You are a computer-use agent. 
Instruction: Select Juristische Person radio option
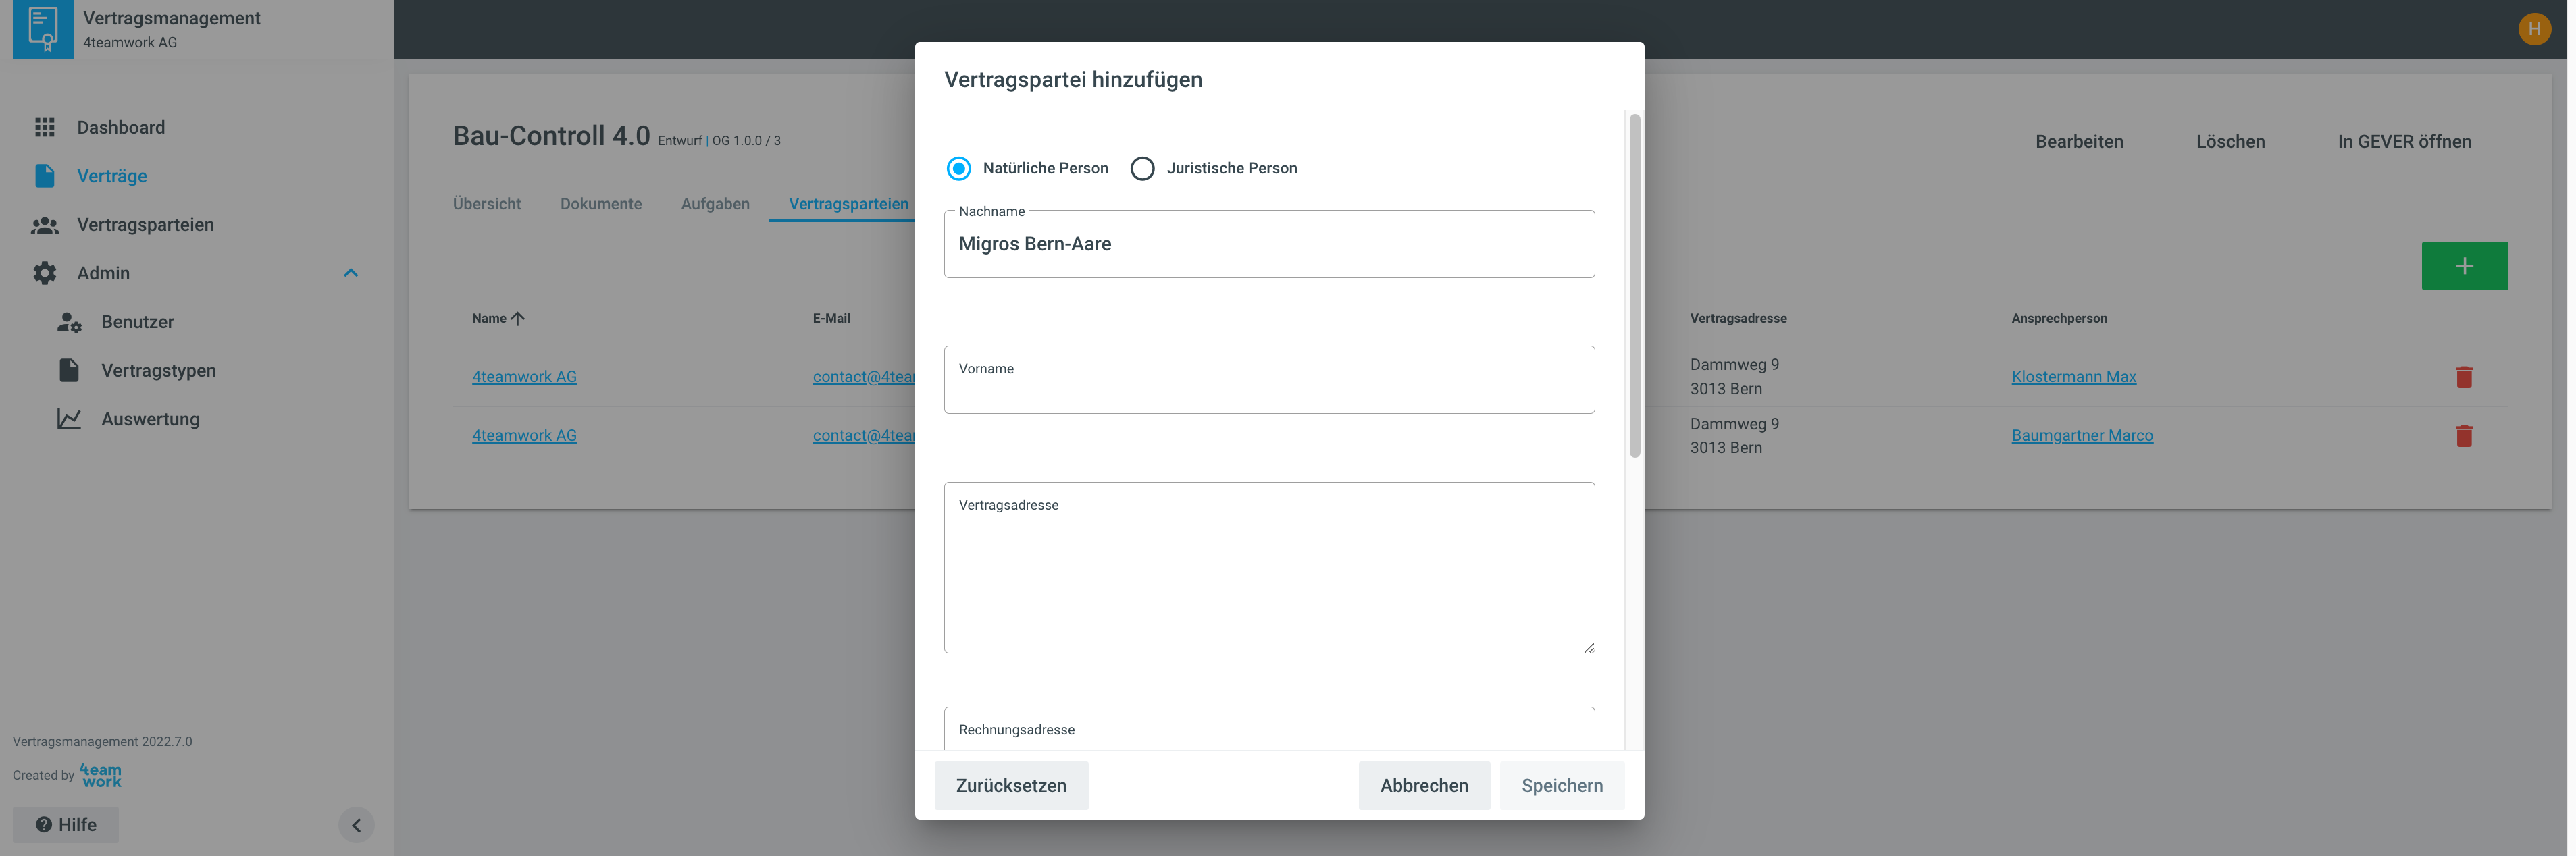tap(1142, 168)
